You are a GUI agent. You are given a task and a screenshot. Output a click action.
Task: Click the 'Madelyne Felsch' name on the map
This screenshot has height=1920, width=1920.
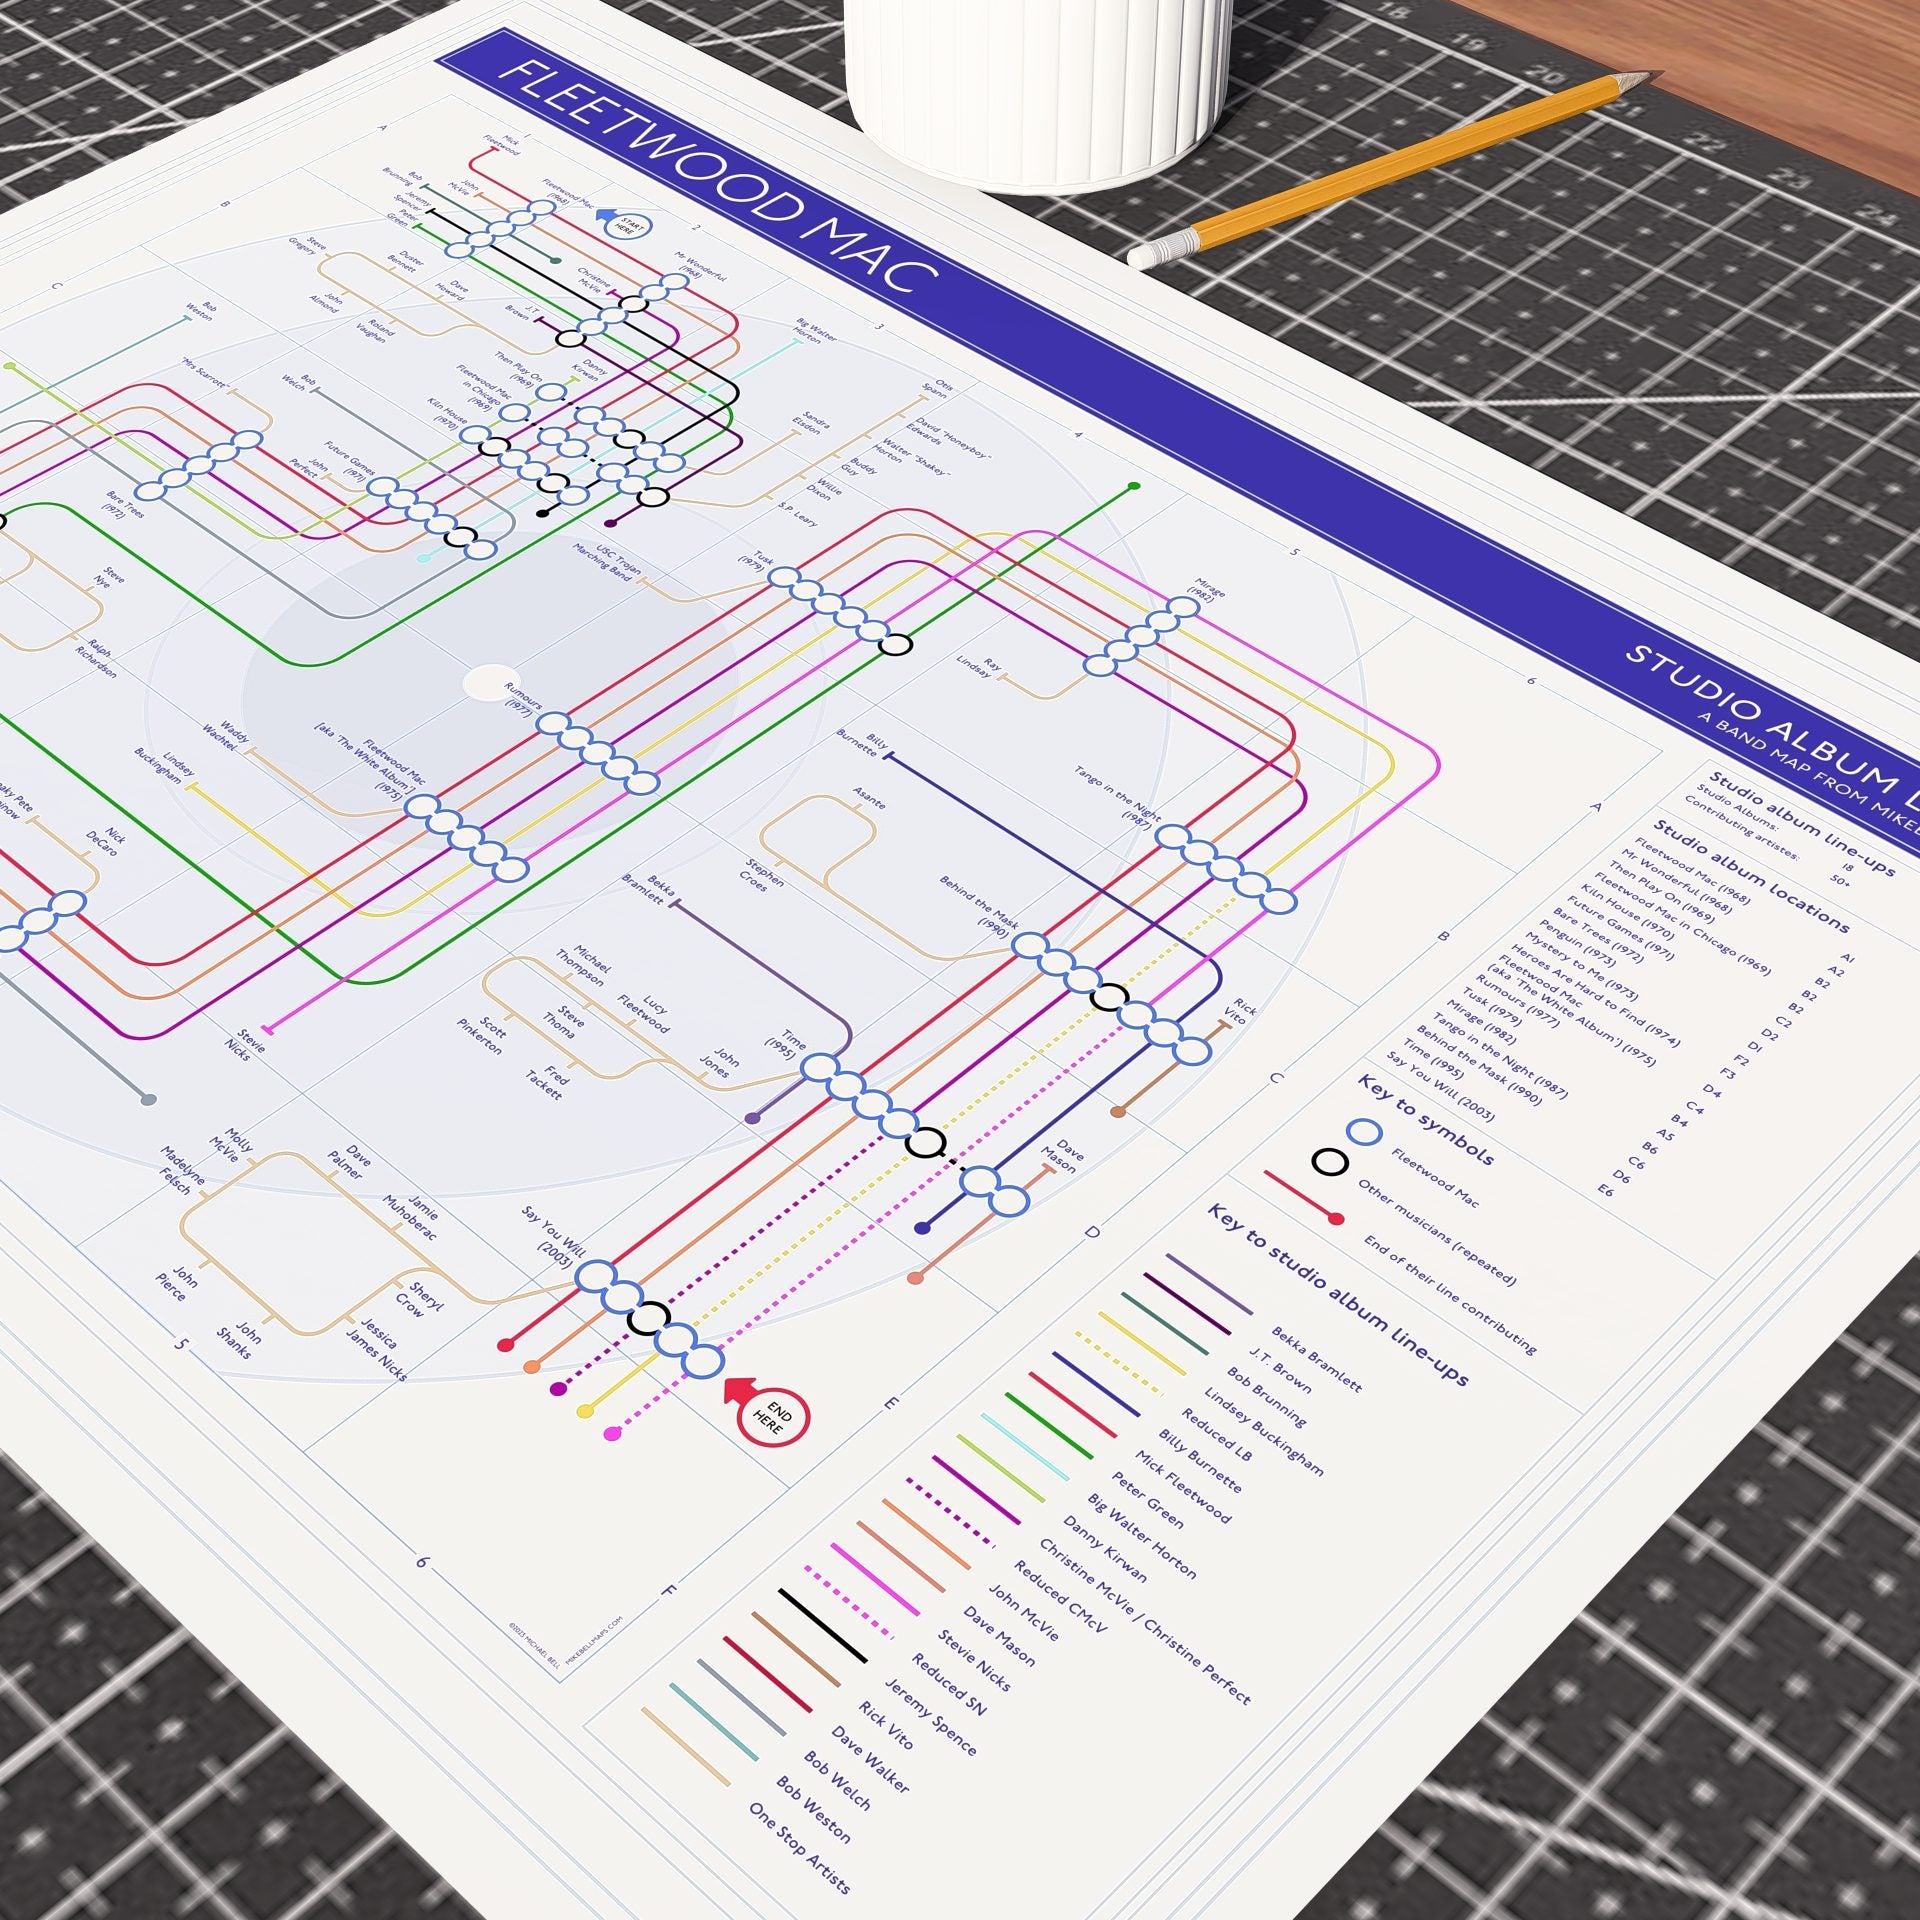[182, 1169]
